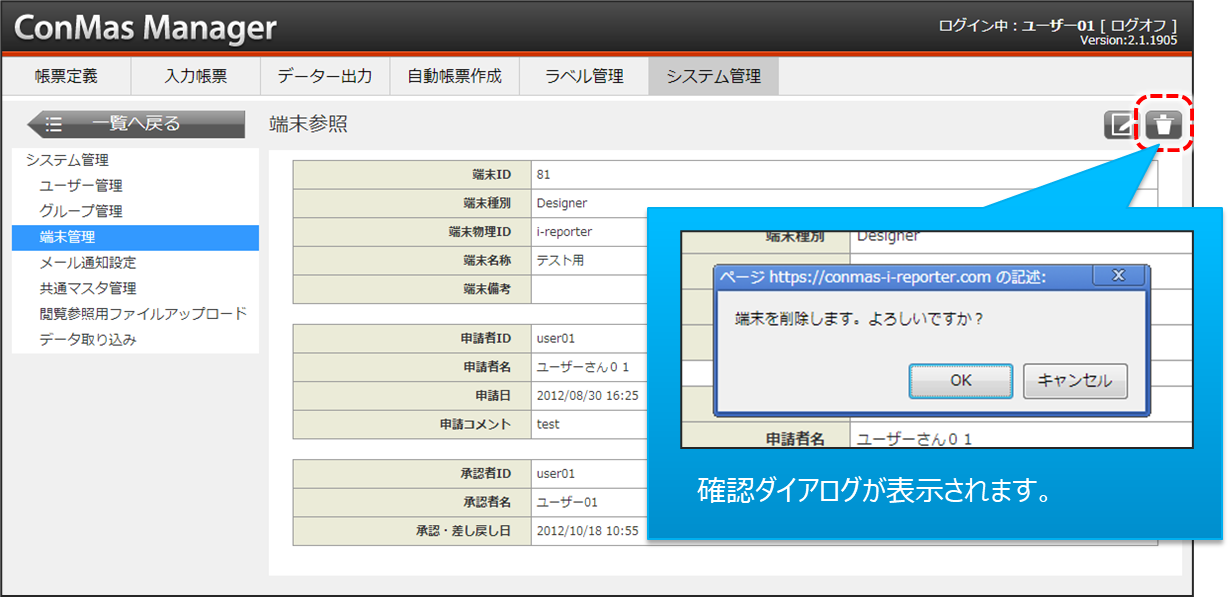Open the ラベル管理 tab
1230x597 pixels.
click(x=584, y=76)
